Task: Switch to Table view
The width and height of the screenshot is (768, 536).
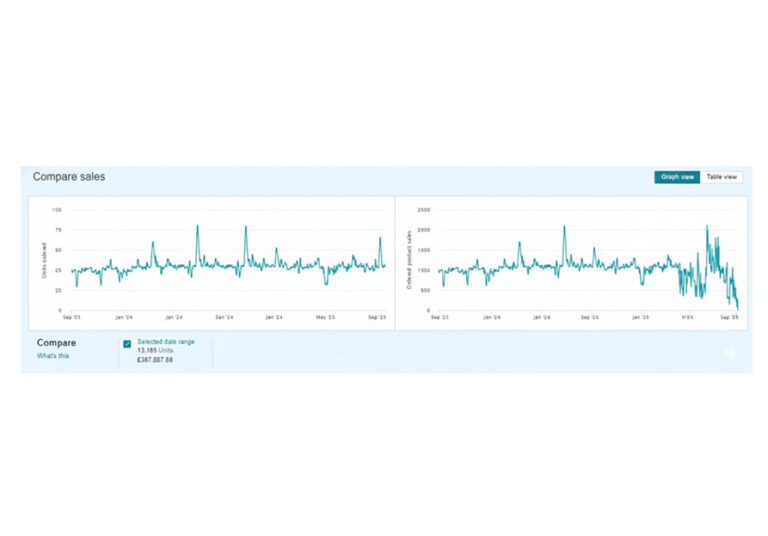Action: point(722,177)
